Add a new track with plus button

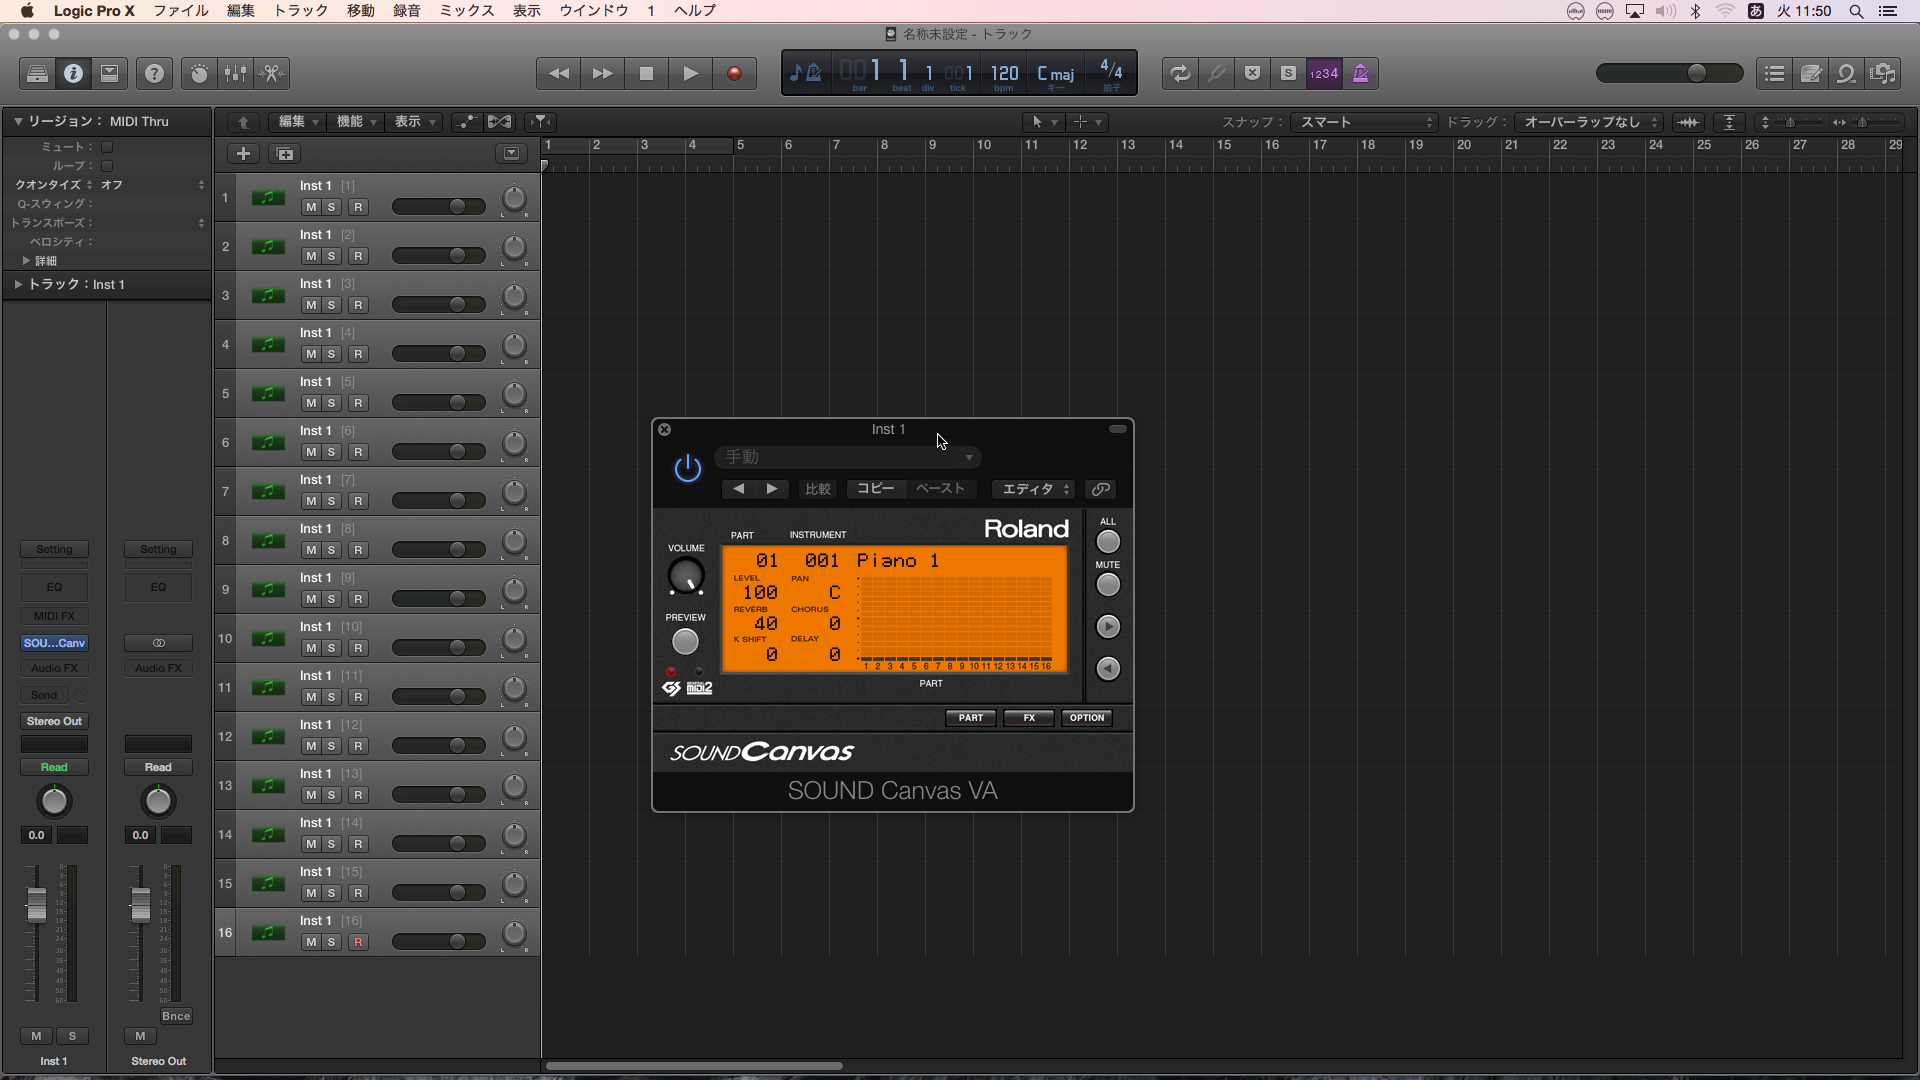243,153
